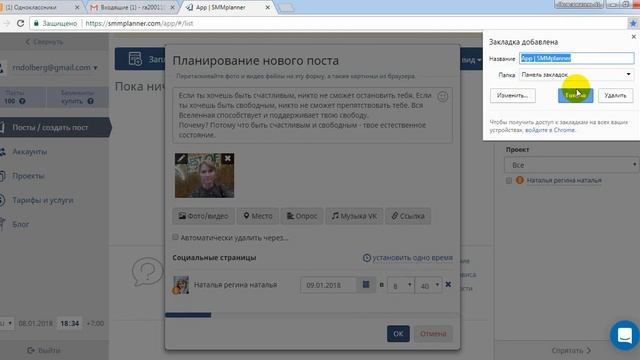Click the post text area
640x360 pixels.
click(x=313, y=115)
